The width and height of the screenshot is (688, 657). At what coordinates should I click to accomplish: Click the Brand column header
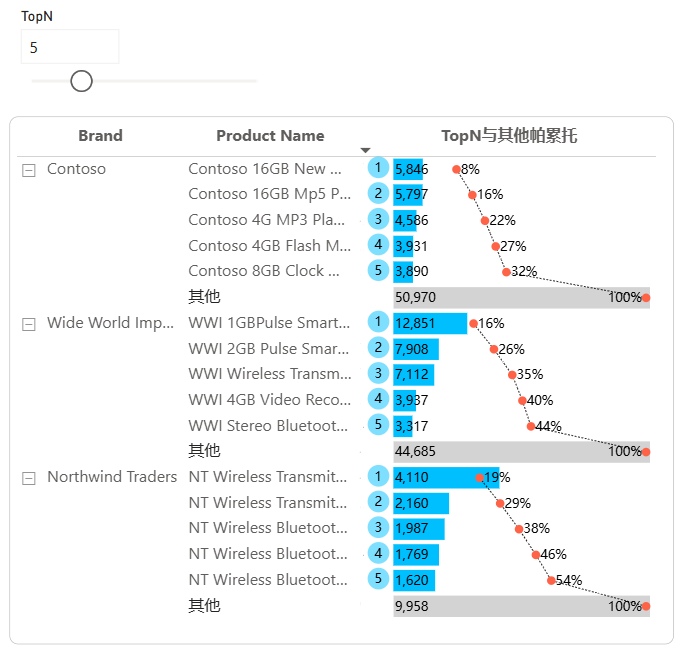click(100, 136)
